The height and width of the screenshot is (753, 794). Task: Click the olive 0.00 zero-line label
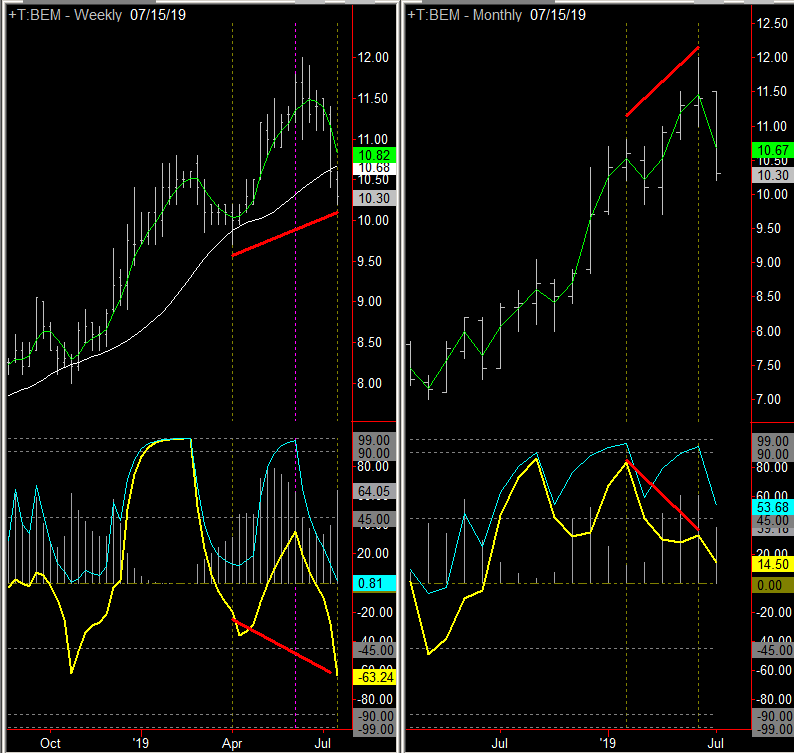[x=773, y=585]
